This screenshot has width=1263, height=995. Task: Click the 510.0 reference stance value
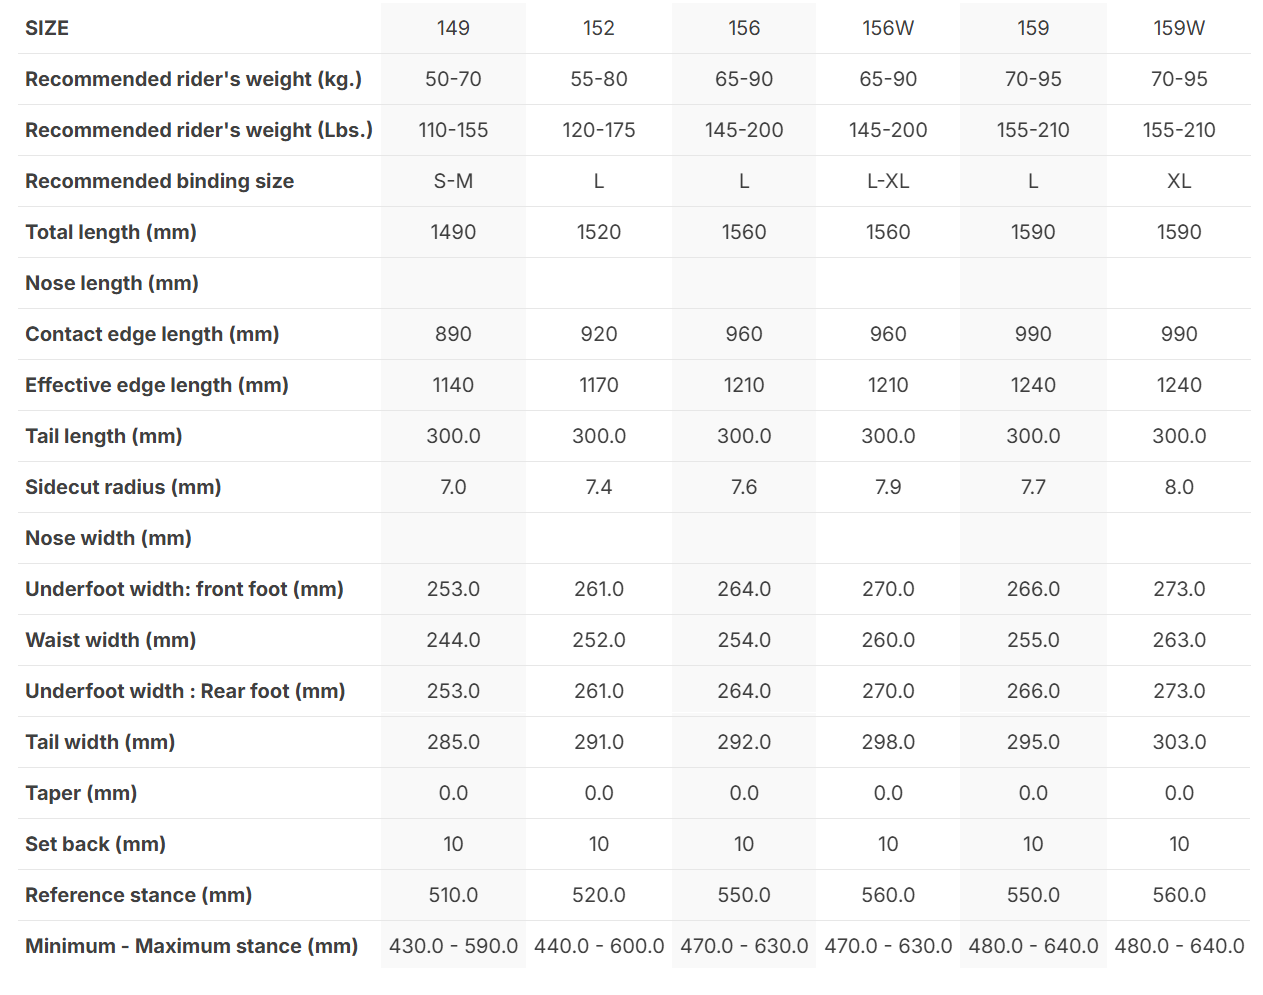(453, 895)
